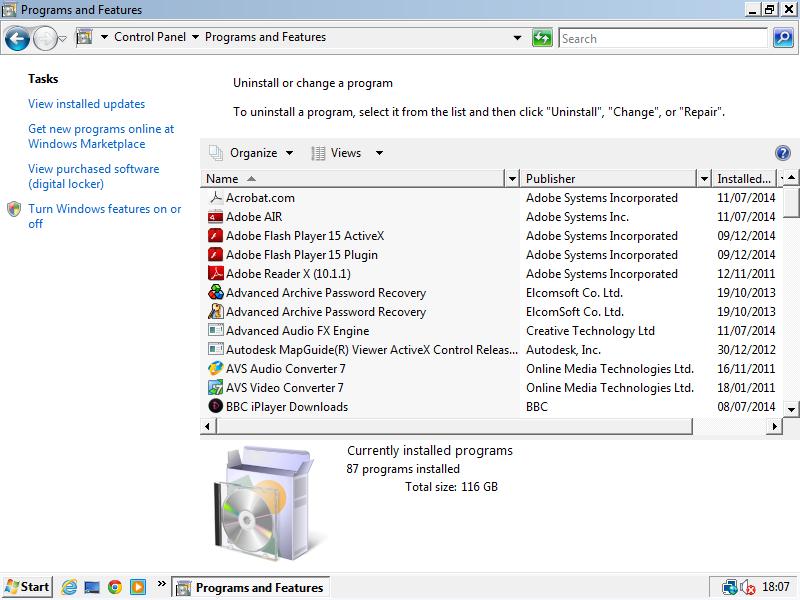Click publisher Autodesk, Inc.

click(563, 350)
